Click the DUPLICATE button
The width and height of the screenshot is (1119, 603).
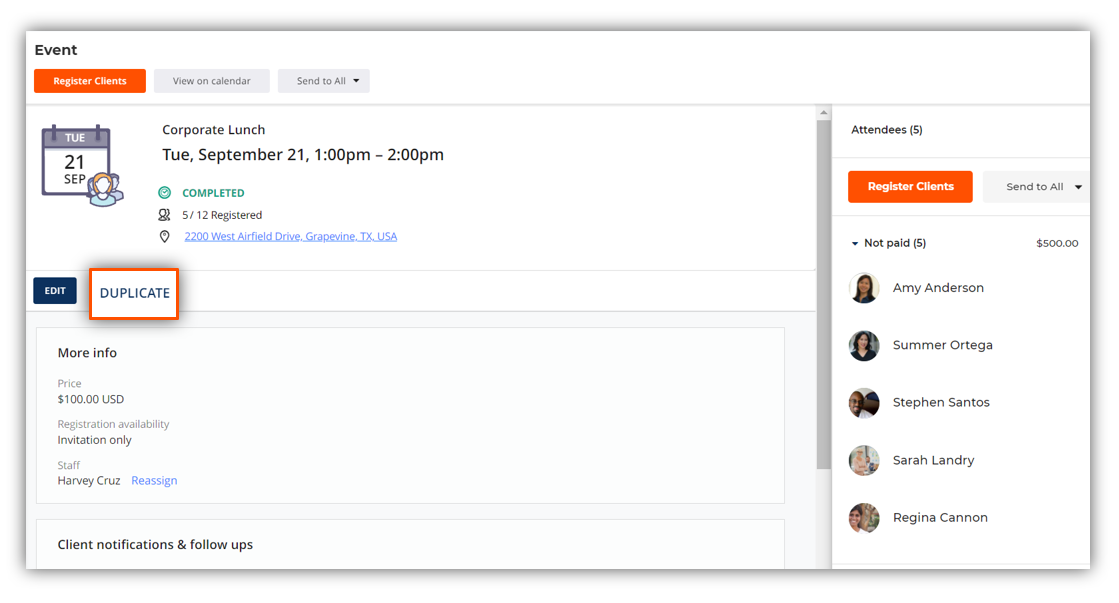[134, 293]
